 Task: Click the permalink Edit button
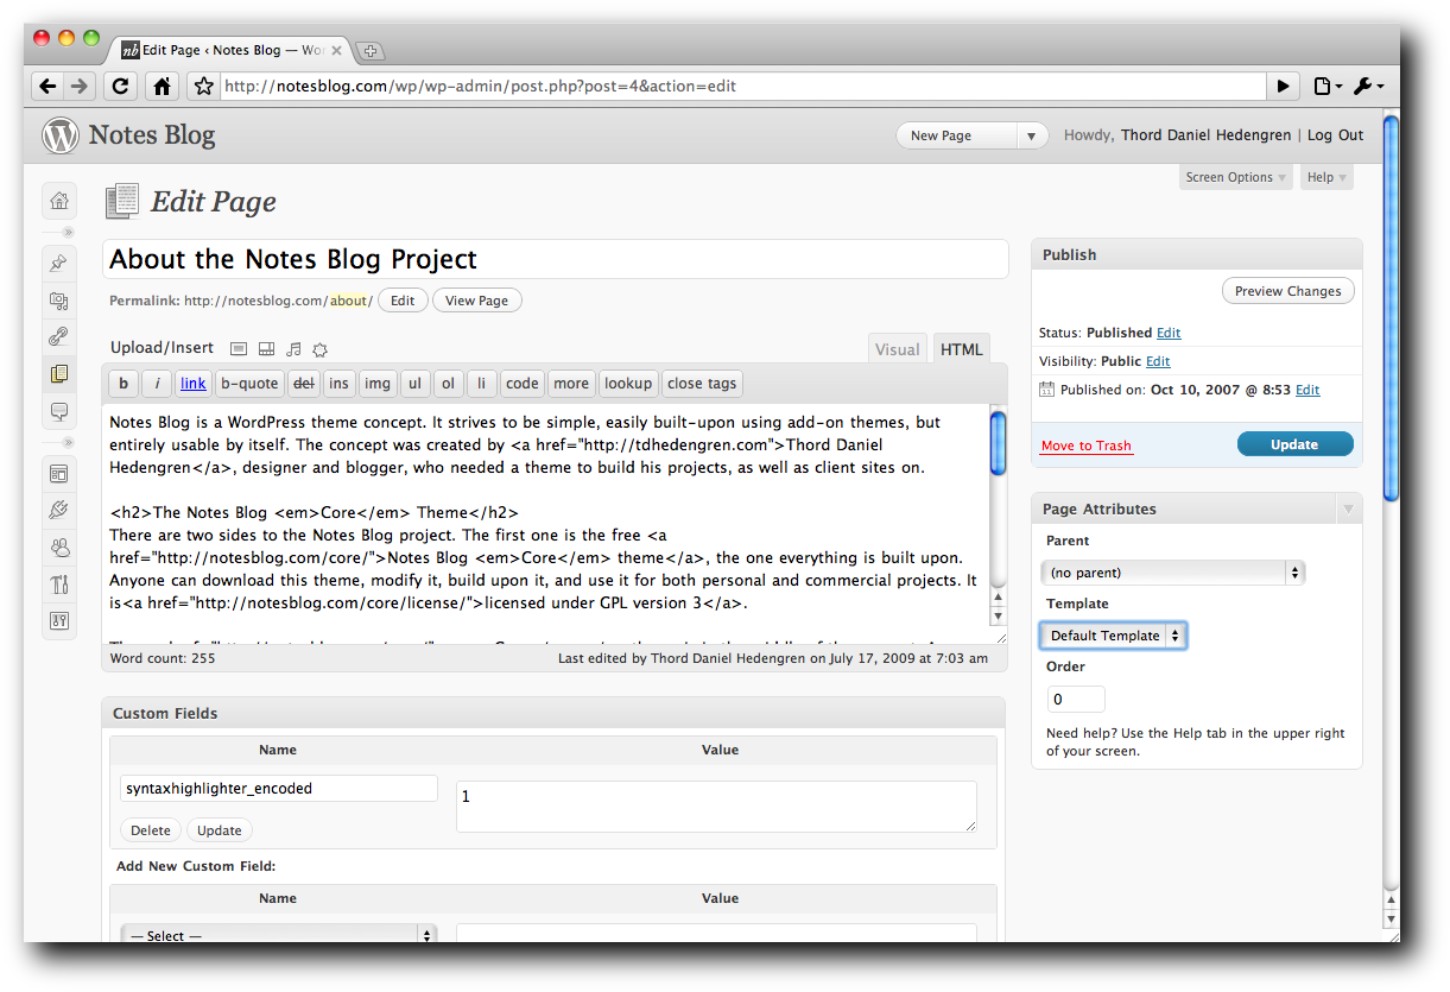coord(403,300)
